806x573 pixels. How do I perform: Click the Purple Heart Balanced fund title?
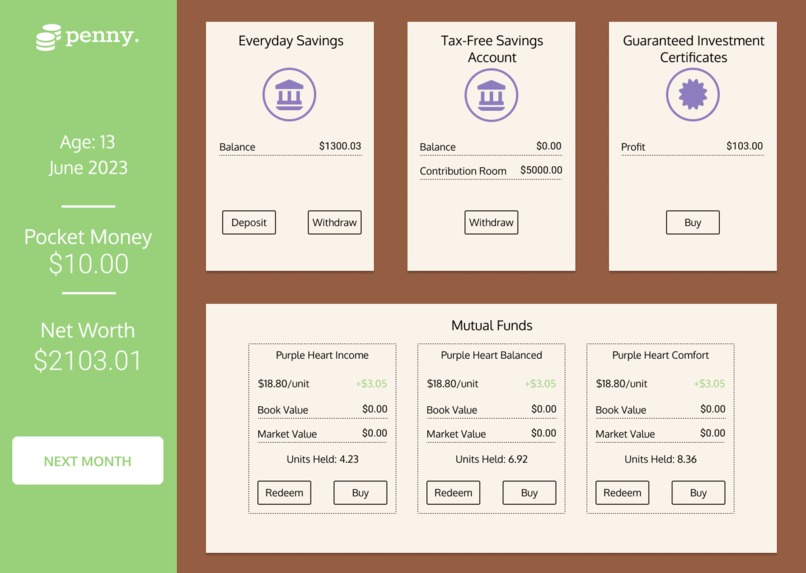pyautogui.click(x=491, y=355)
